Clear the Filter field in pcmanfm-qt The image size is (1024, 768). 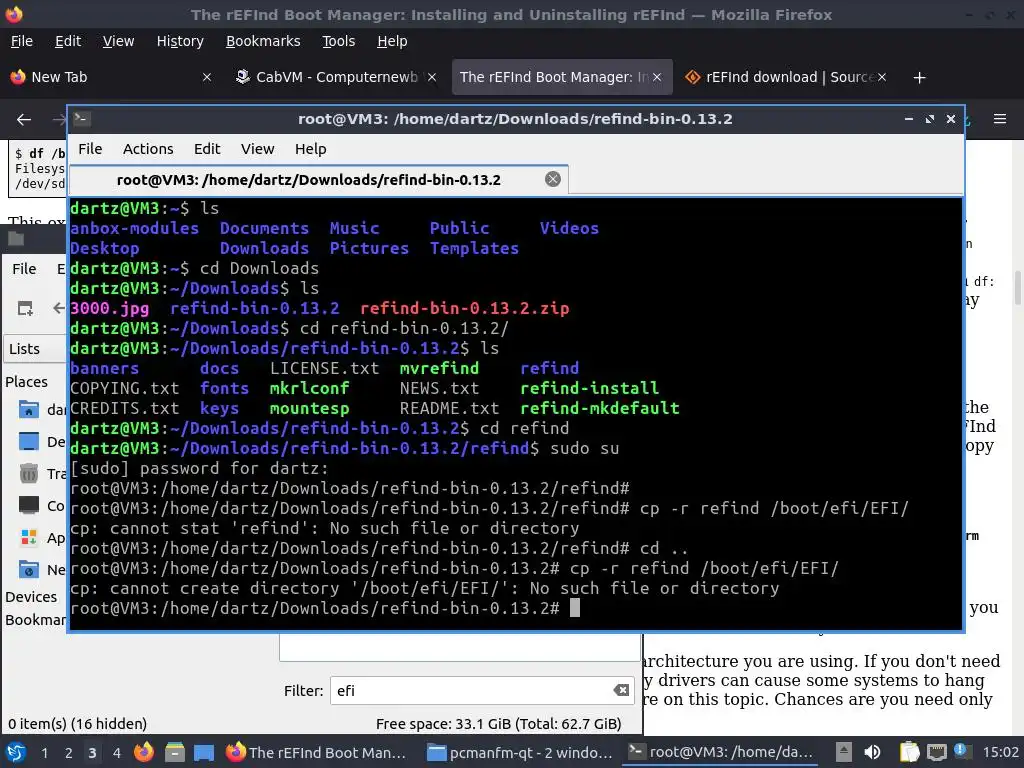pos(621,690)
